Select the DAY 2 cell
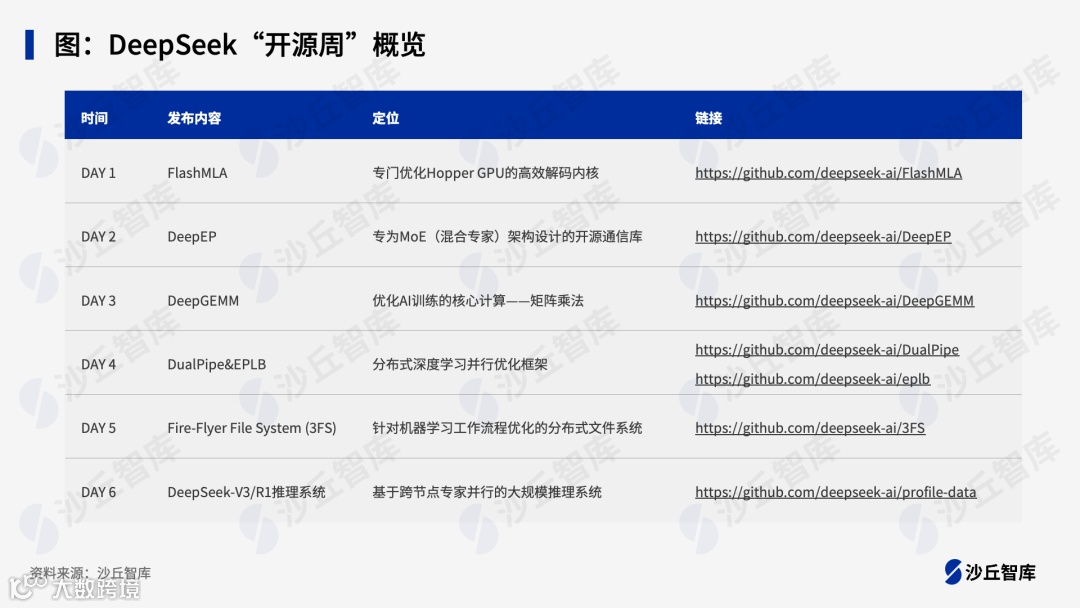 (98, 237)
